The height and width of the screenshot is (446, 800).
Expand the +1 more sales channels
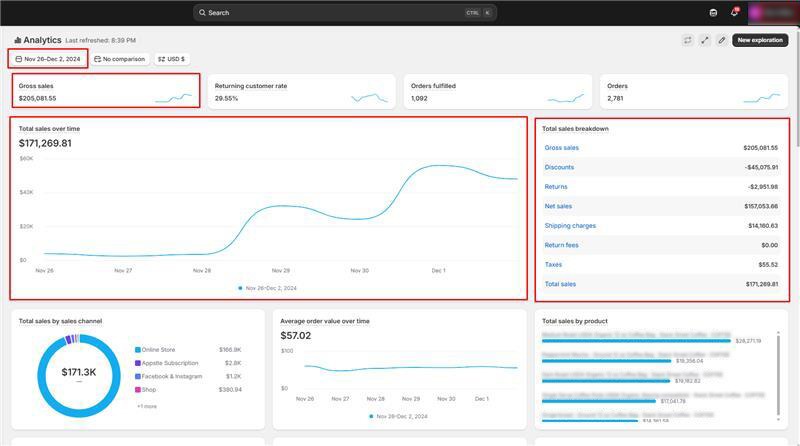146,406
